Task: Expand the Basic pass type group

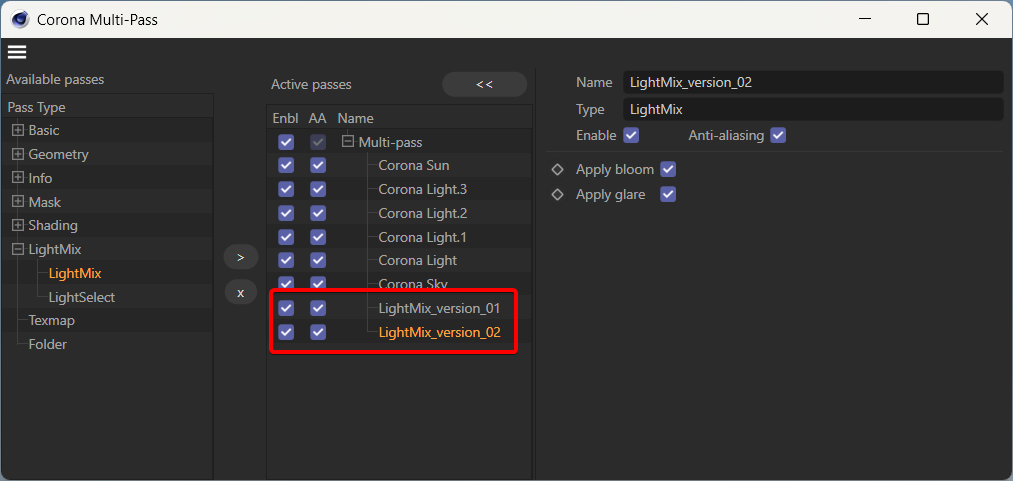Action: 18,130
